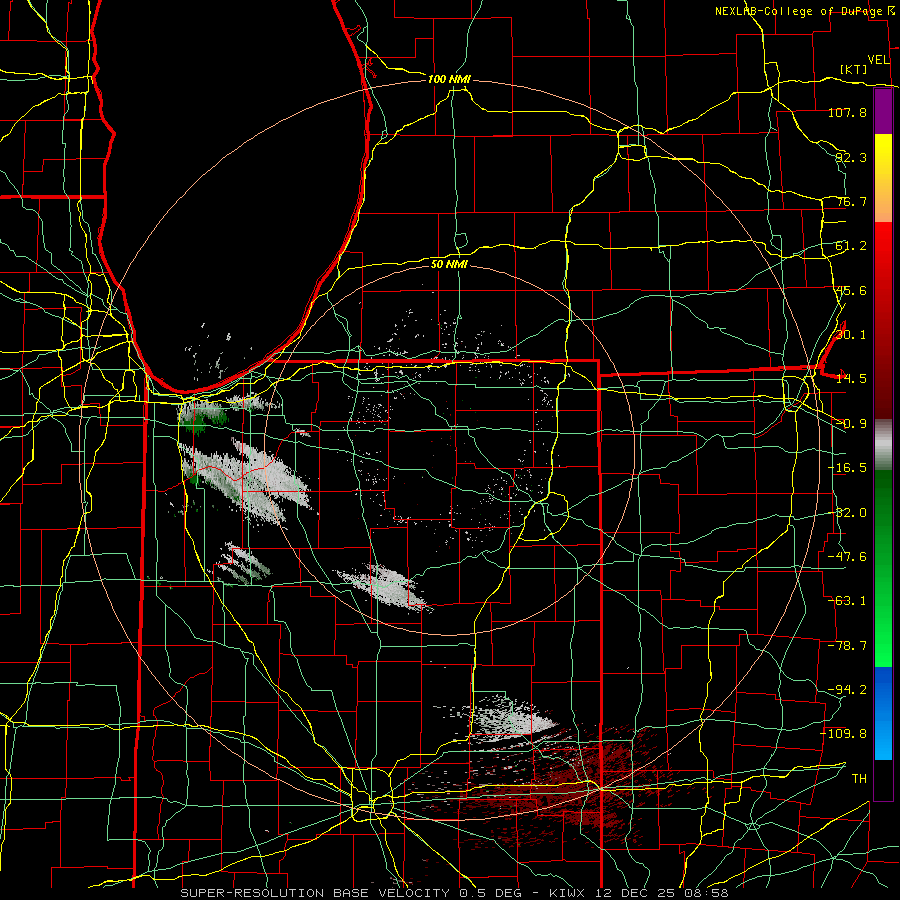Click the TH label on the legend
The height and width of the screenshot is (900, 900).
point(859,779)
